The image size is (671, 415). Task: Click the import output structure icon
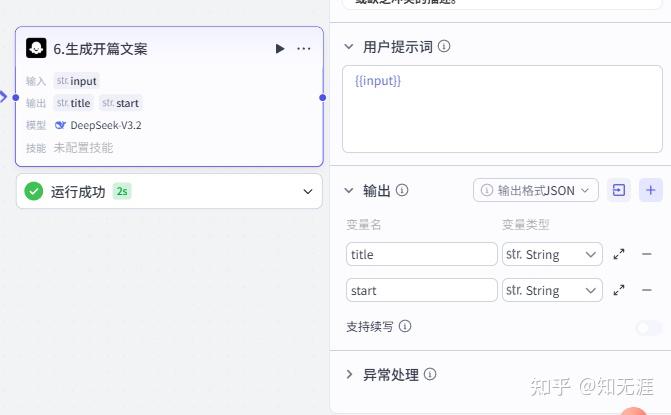pos(619,190)
